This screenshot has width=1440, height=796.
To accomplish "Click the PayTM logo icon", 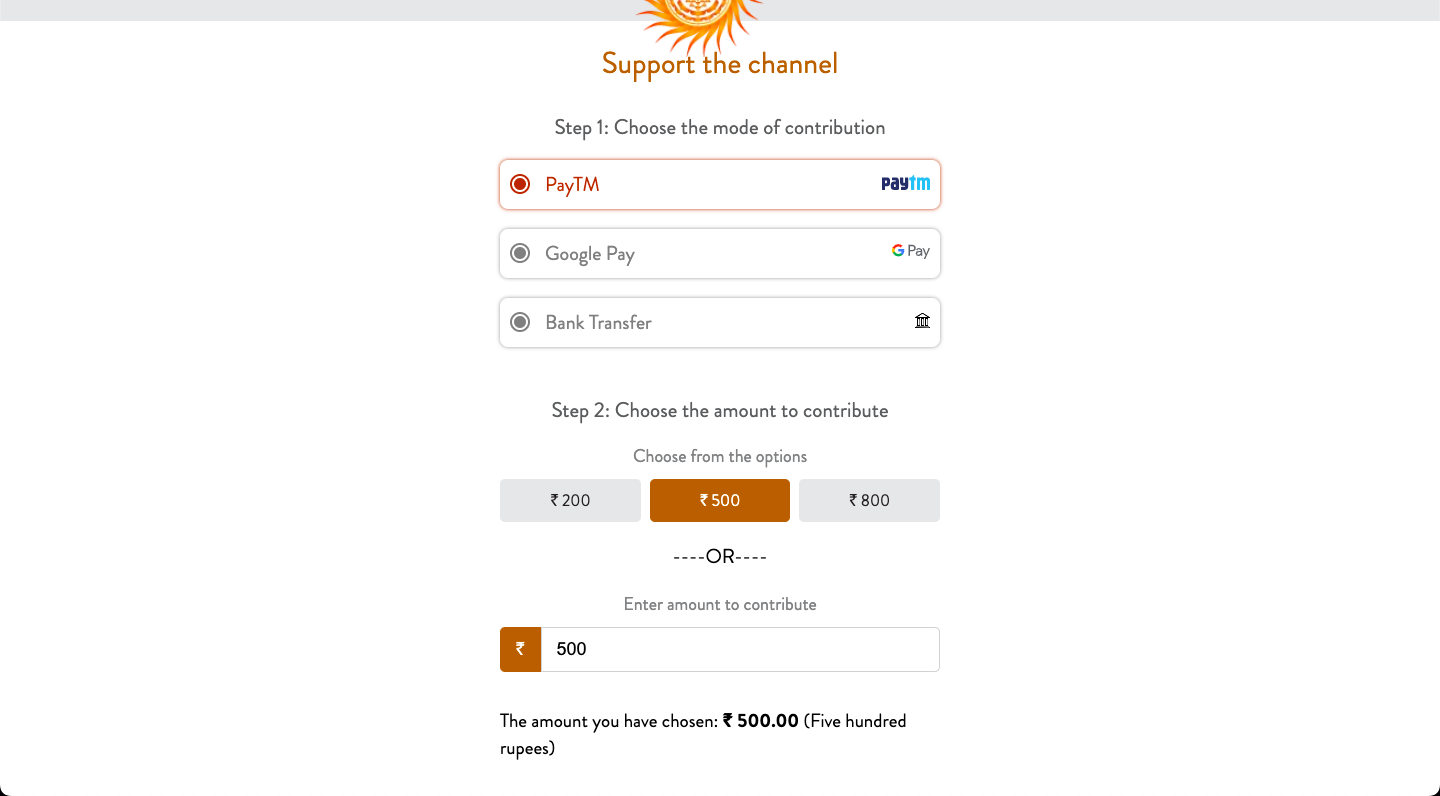I will (905, 184).
